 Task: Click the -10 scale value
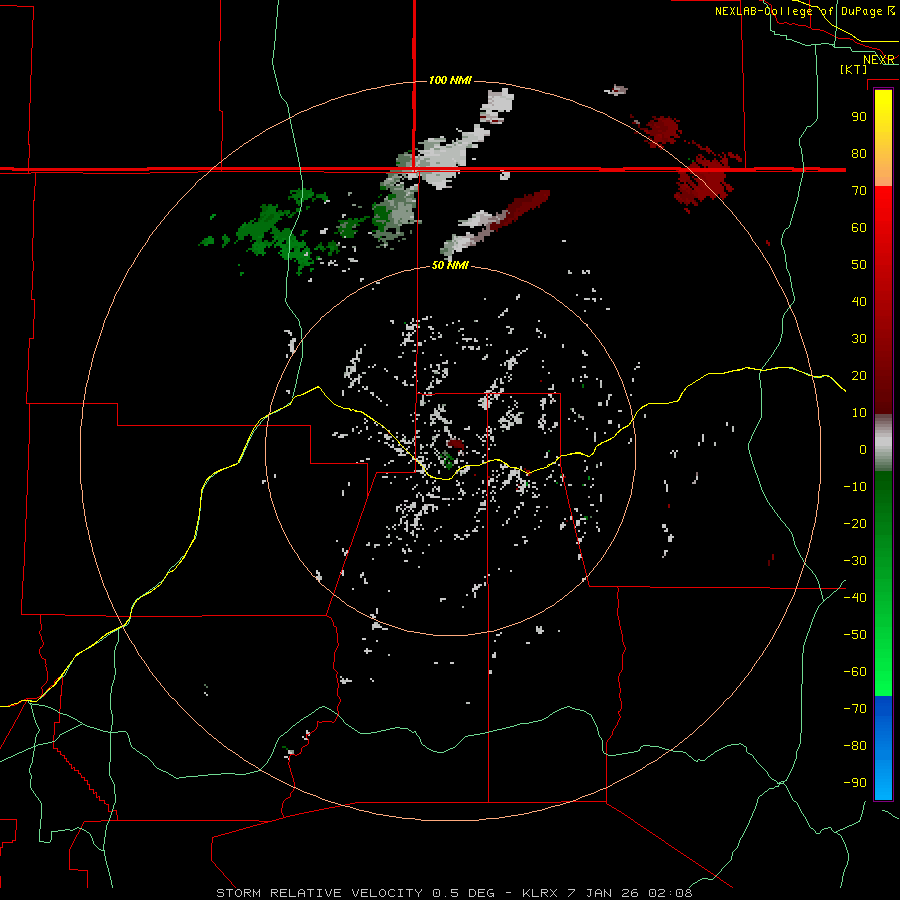point(855,487)
